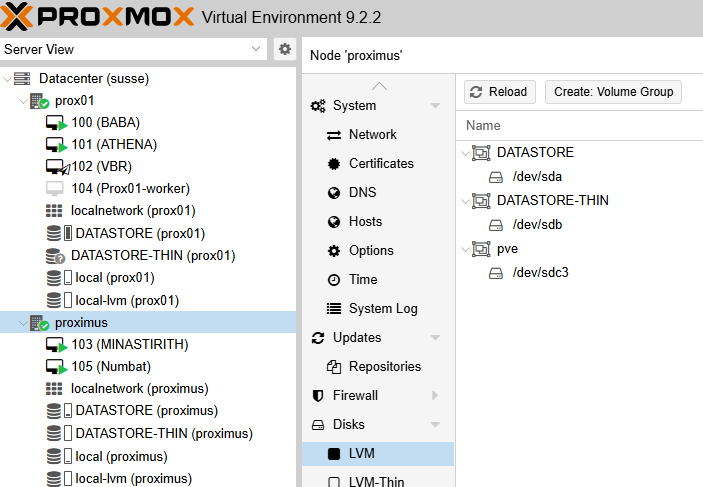The image size is (703, 487).
Task: Open the DNS menu item
Action: coord(362,192)
